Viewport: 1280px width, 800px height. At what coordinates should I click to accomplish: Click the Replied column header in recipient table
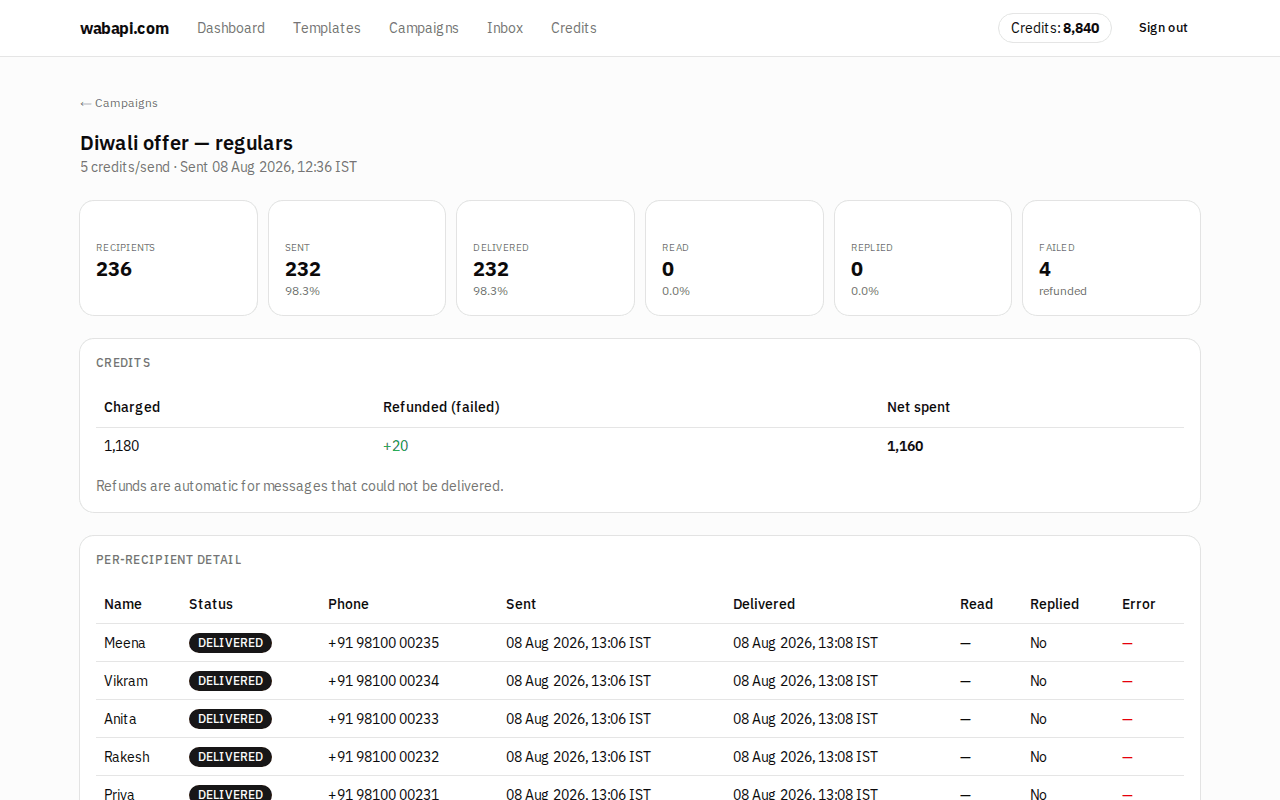tap(1054, 604)
